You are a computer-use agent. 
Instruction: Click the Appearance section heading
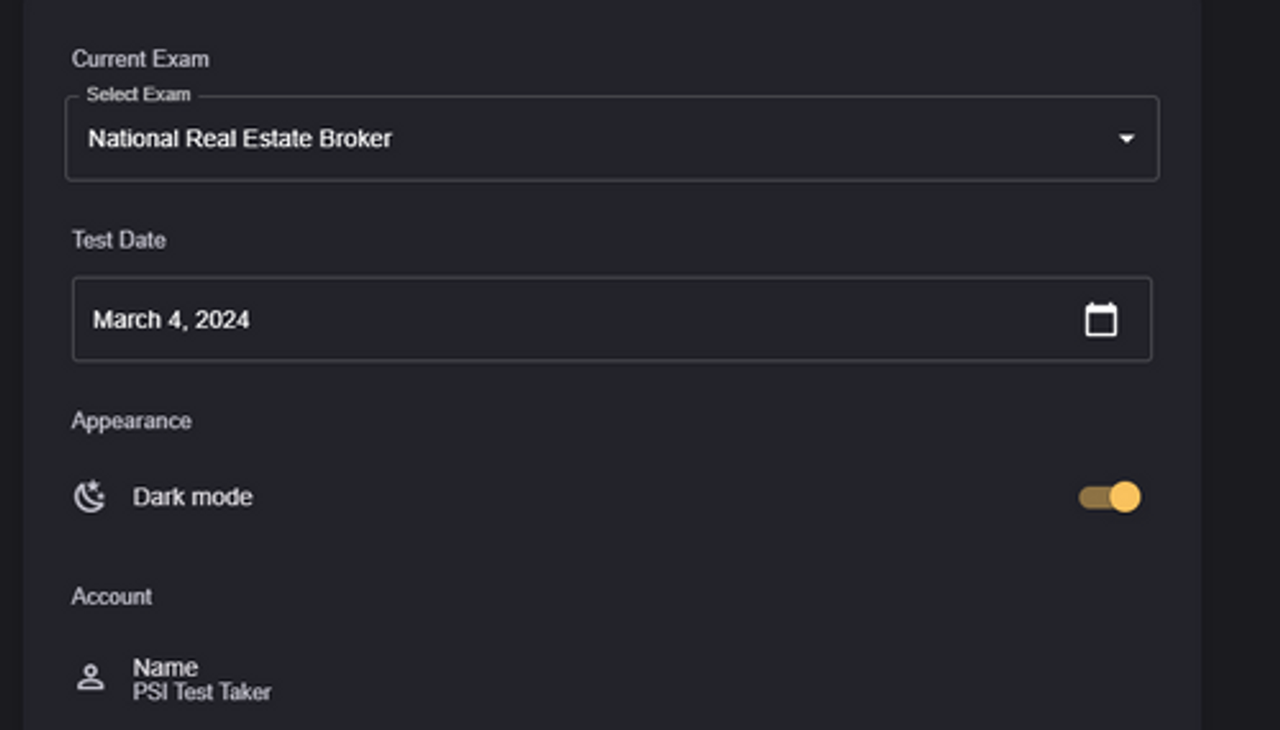pyautogui.click(x=131, y=421)
